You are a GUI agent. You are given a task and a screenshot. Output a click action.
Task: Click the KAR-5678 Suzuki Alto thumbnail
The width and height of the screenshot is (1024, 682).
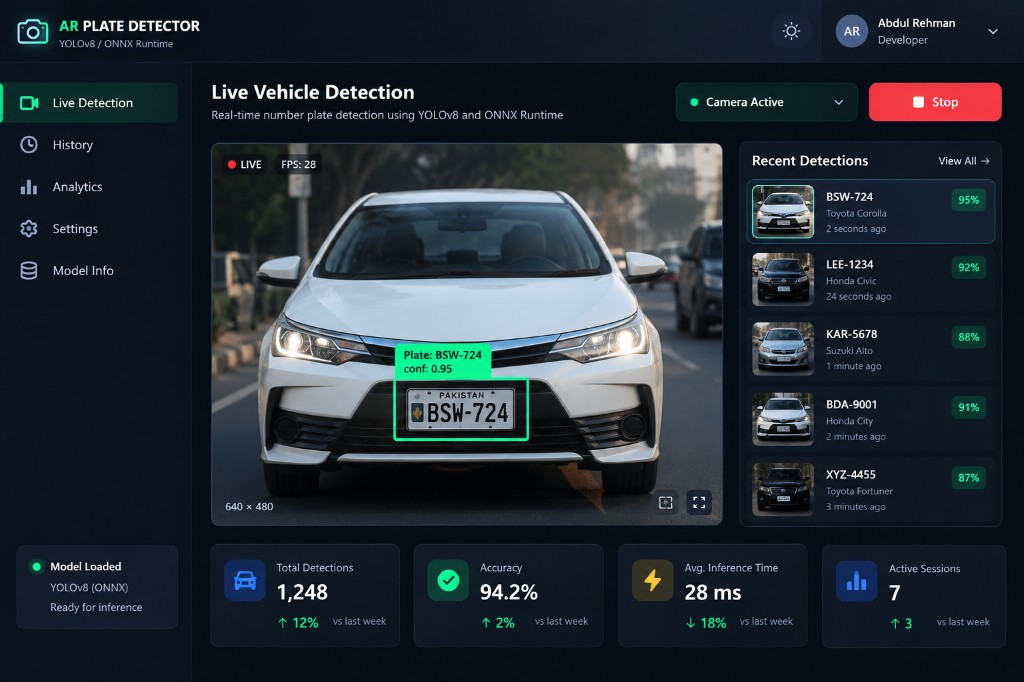tap(783, 349)
